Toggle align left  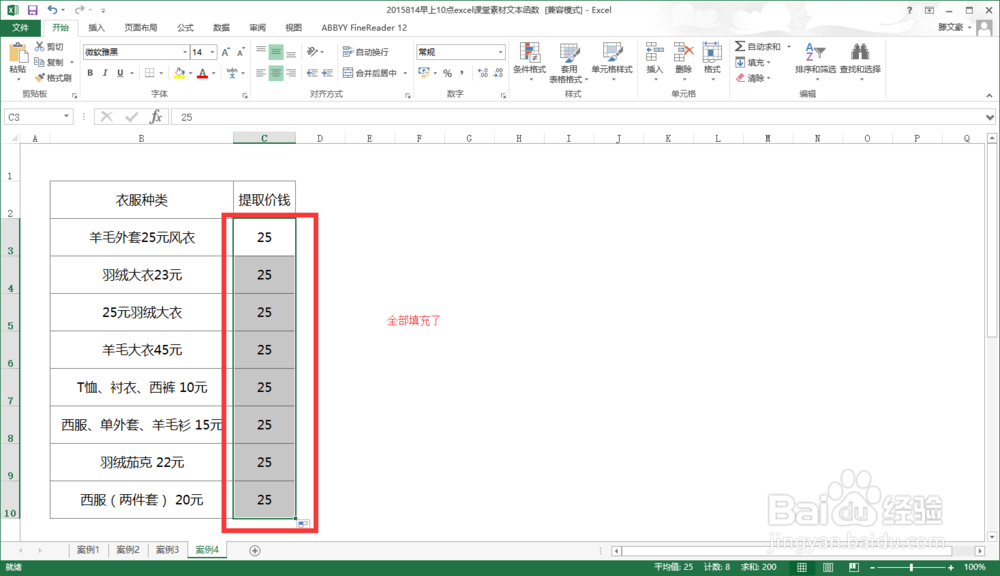[260, 73]
